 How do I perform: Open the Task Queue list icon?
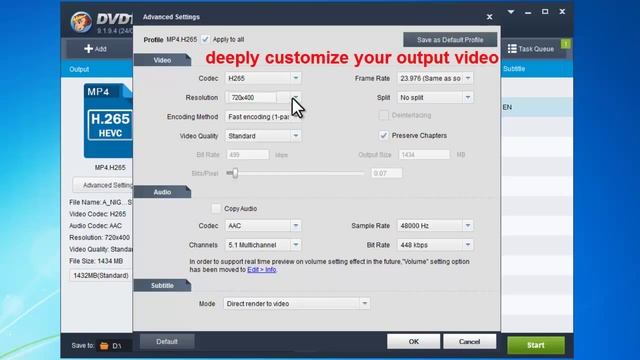pyautogui.click(x=512, y=49)
